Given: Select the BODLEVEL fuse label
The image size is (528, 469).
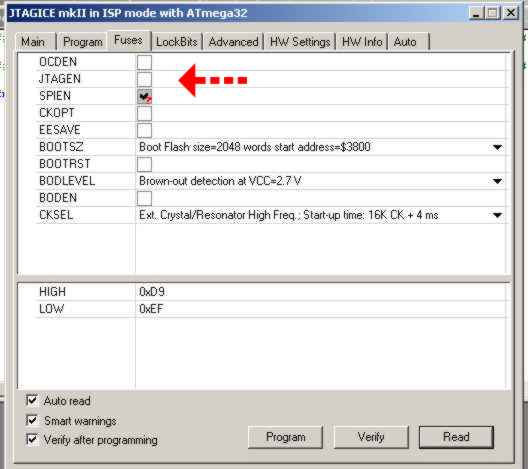Looking at the screenshot, I should [x=67, y=181].
